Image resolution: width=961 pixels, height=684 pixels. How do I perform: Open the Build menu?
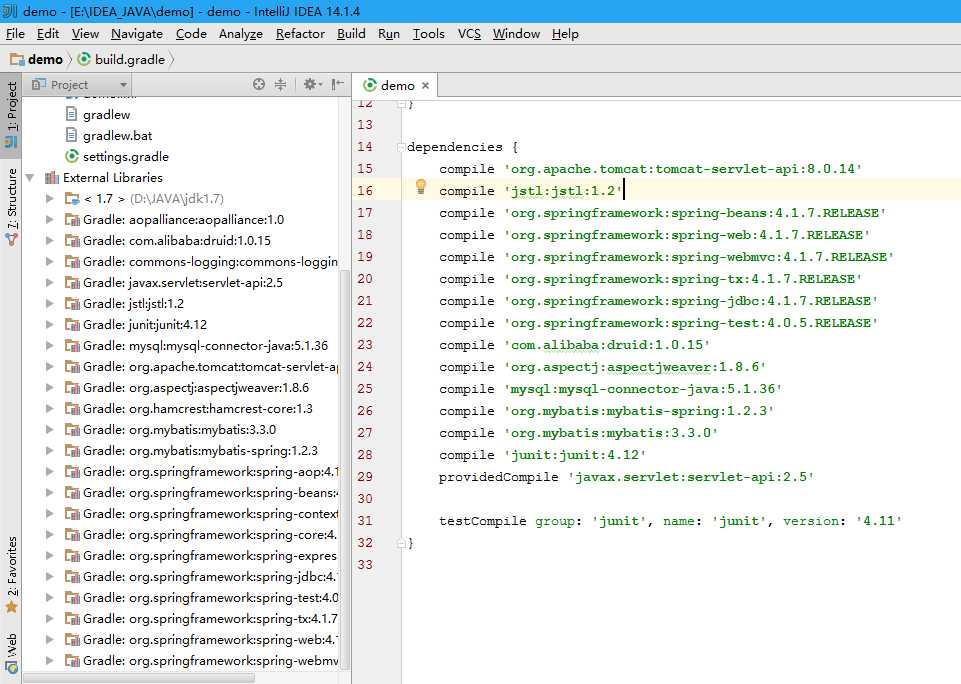[x=351, y=34]
